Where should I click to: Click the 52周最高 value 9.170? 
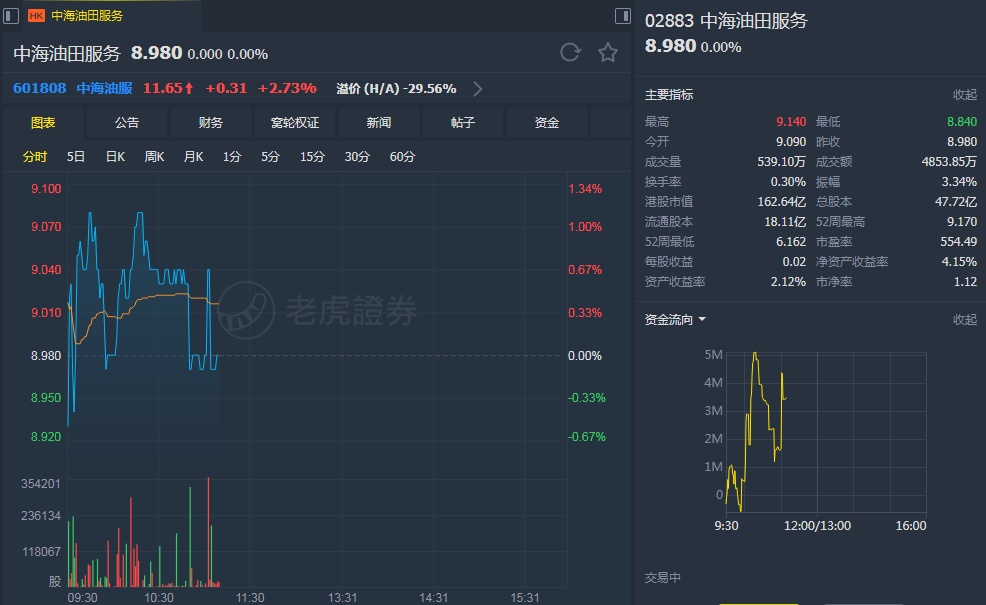coord(962,221)
